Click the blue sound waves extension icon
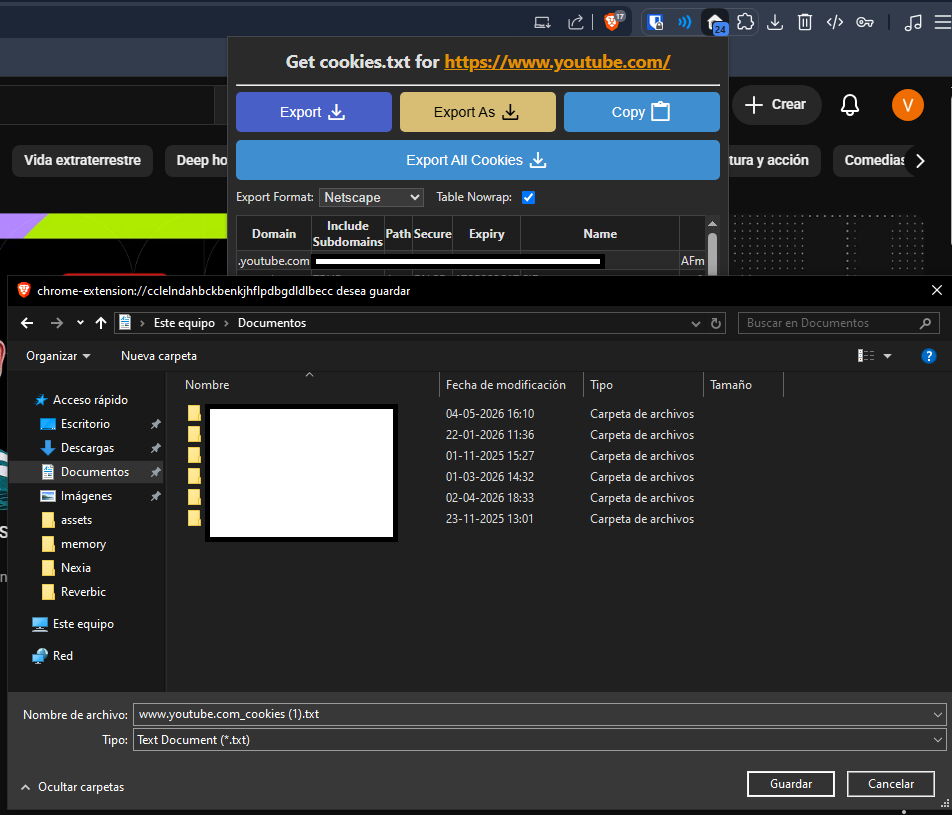This screenshot has height=815, width=952. point(685,22)
